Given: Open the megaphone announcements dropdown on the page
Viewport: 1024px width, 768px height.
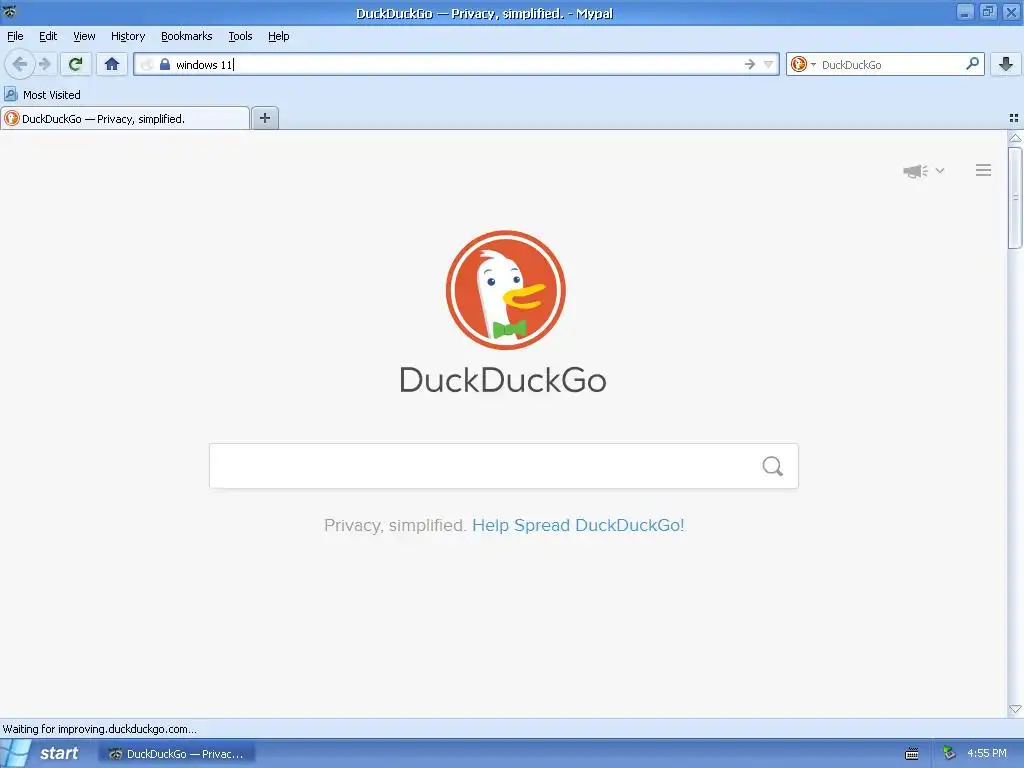Looking at the screenshot, I should tap(923, 170).
